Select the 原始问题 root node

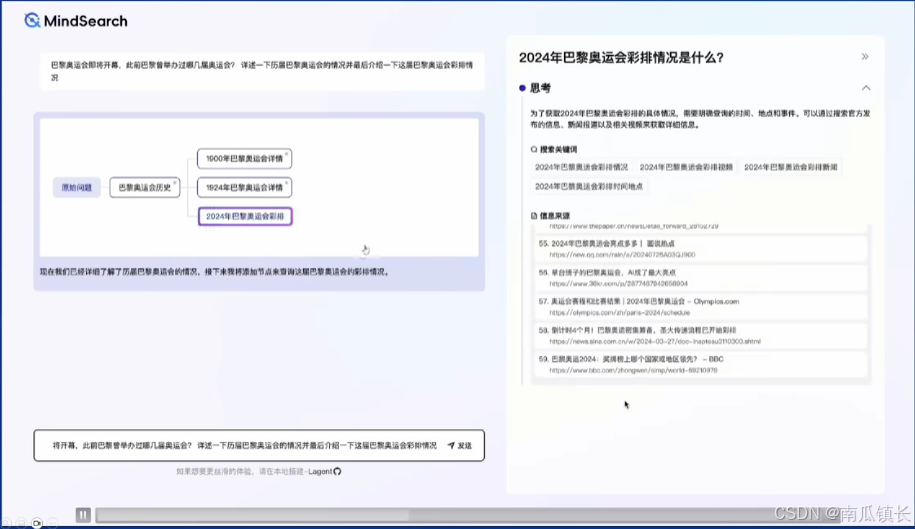(x=76, y=188)
